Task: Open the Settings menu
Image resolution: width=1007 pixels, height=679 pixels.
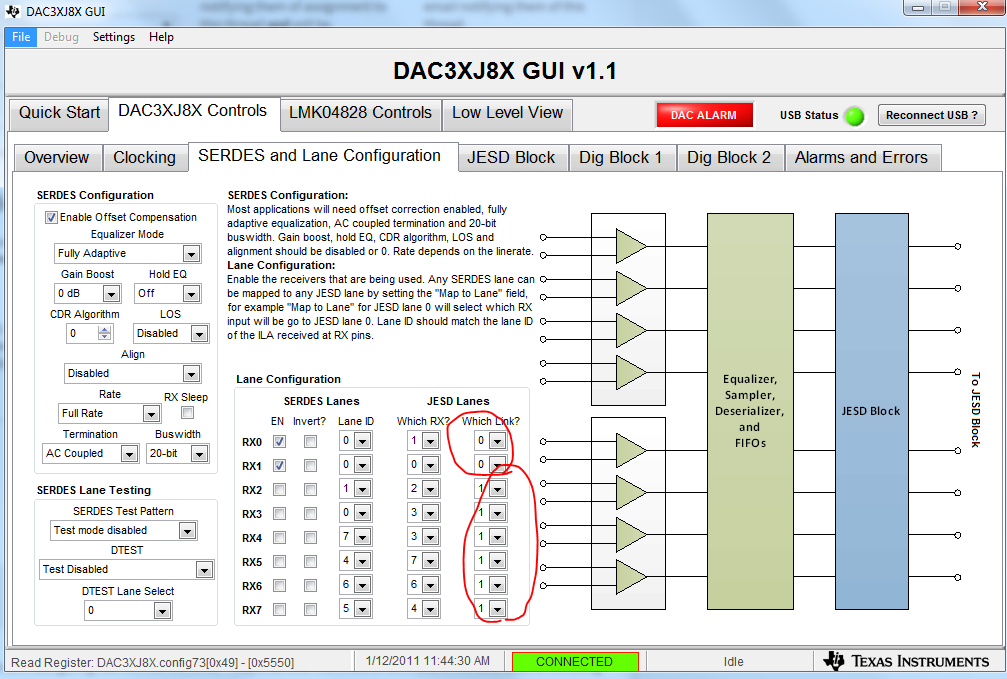Action: tap(114, 37)
